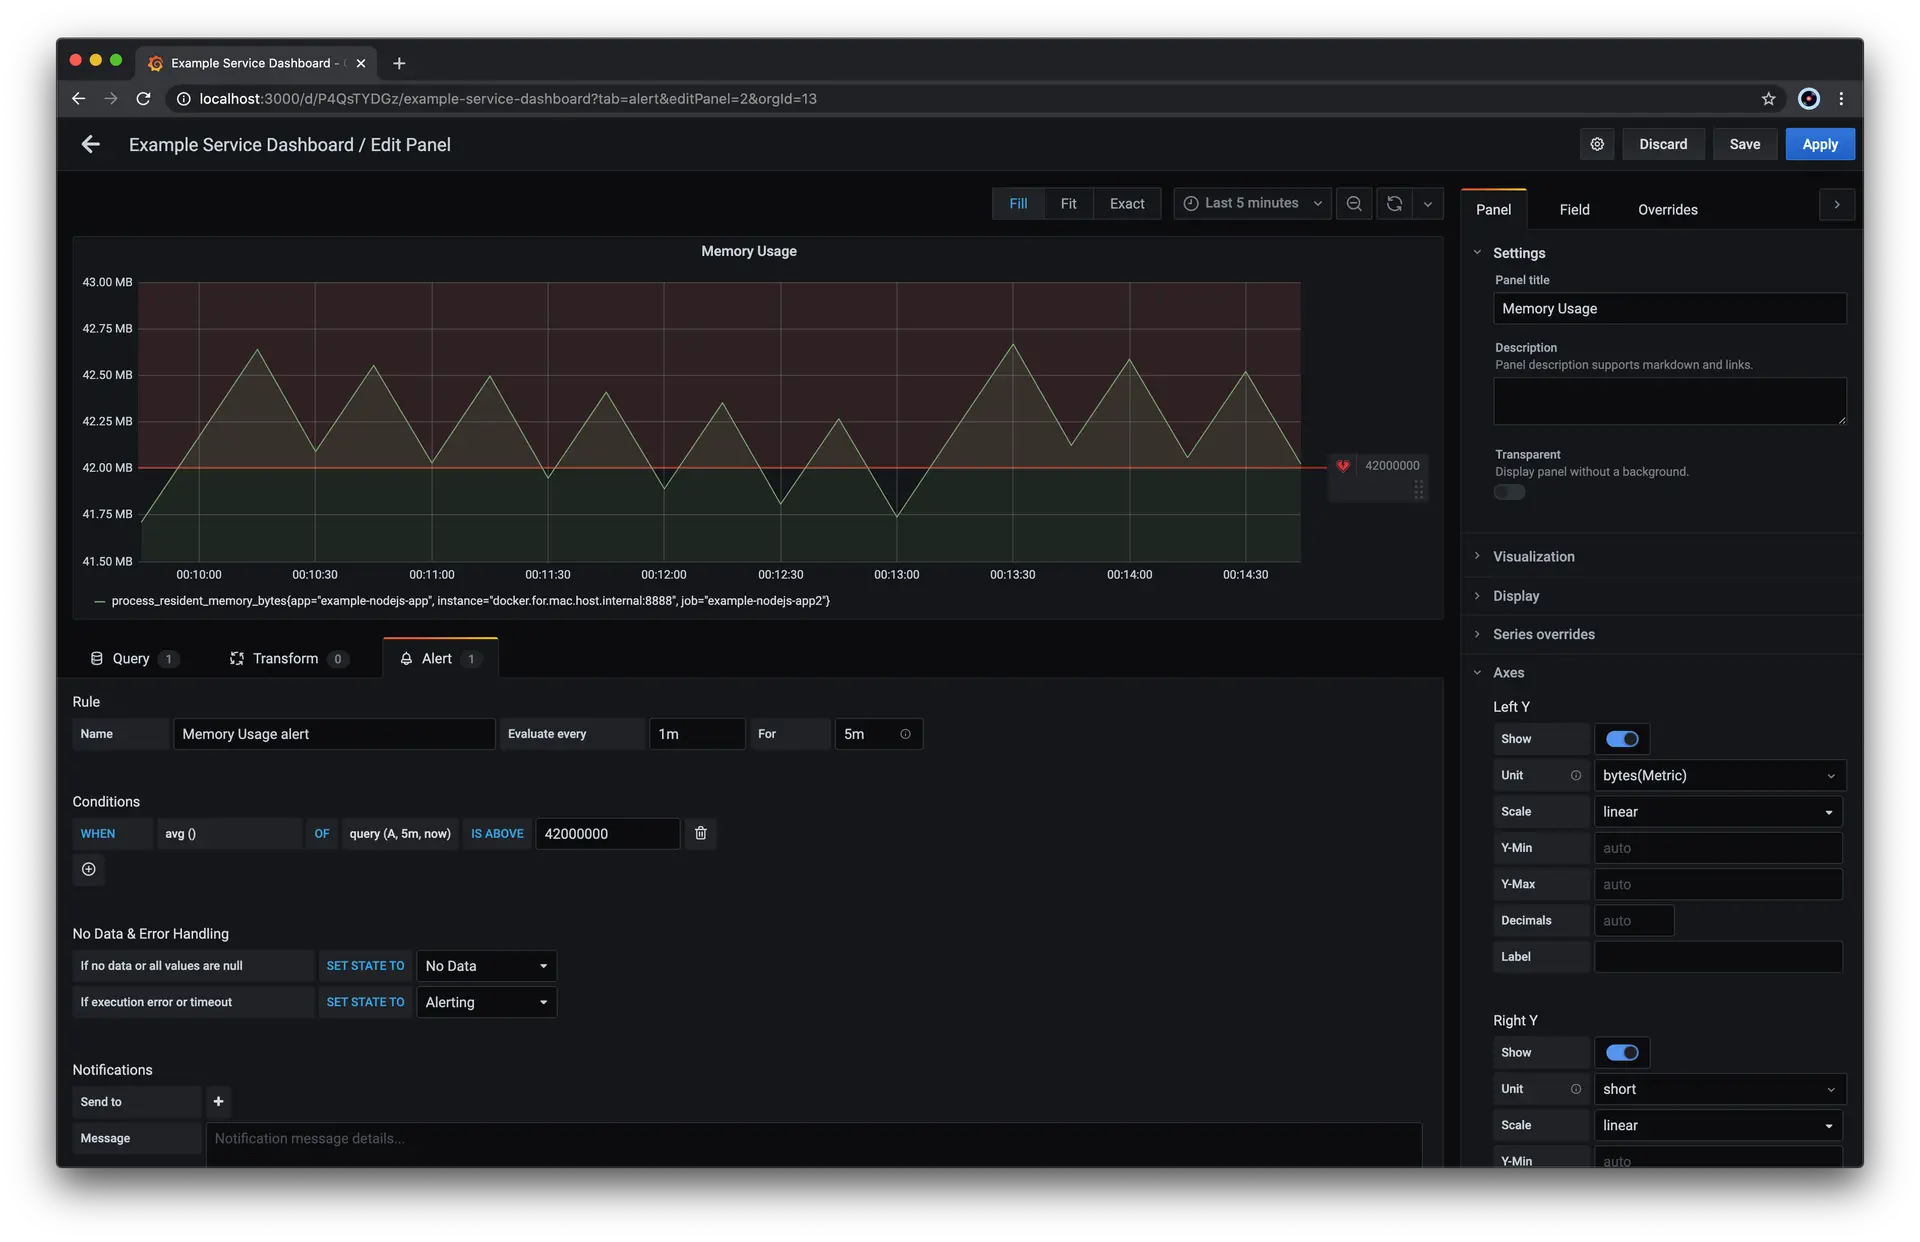Expand the Visualization section

[x=1533, y=557]
